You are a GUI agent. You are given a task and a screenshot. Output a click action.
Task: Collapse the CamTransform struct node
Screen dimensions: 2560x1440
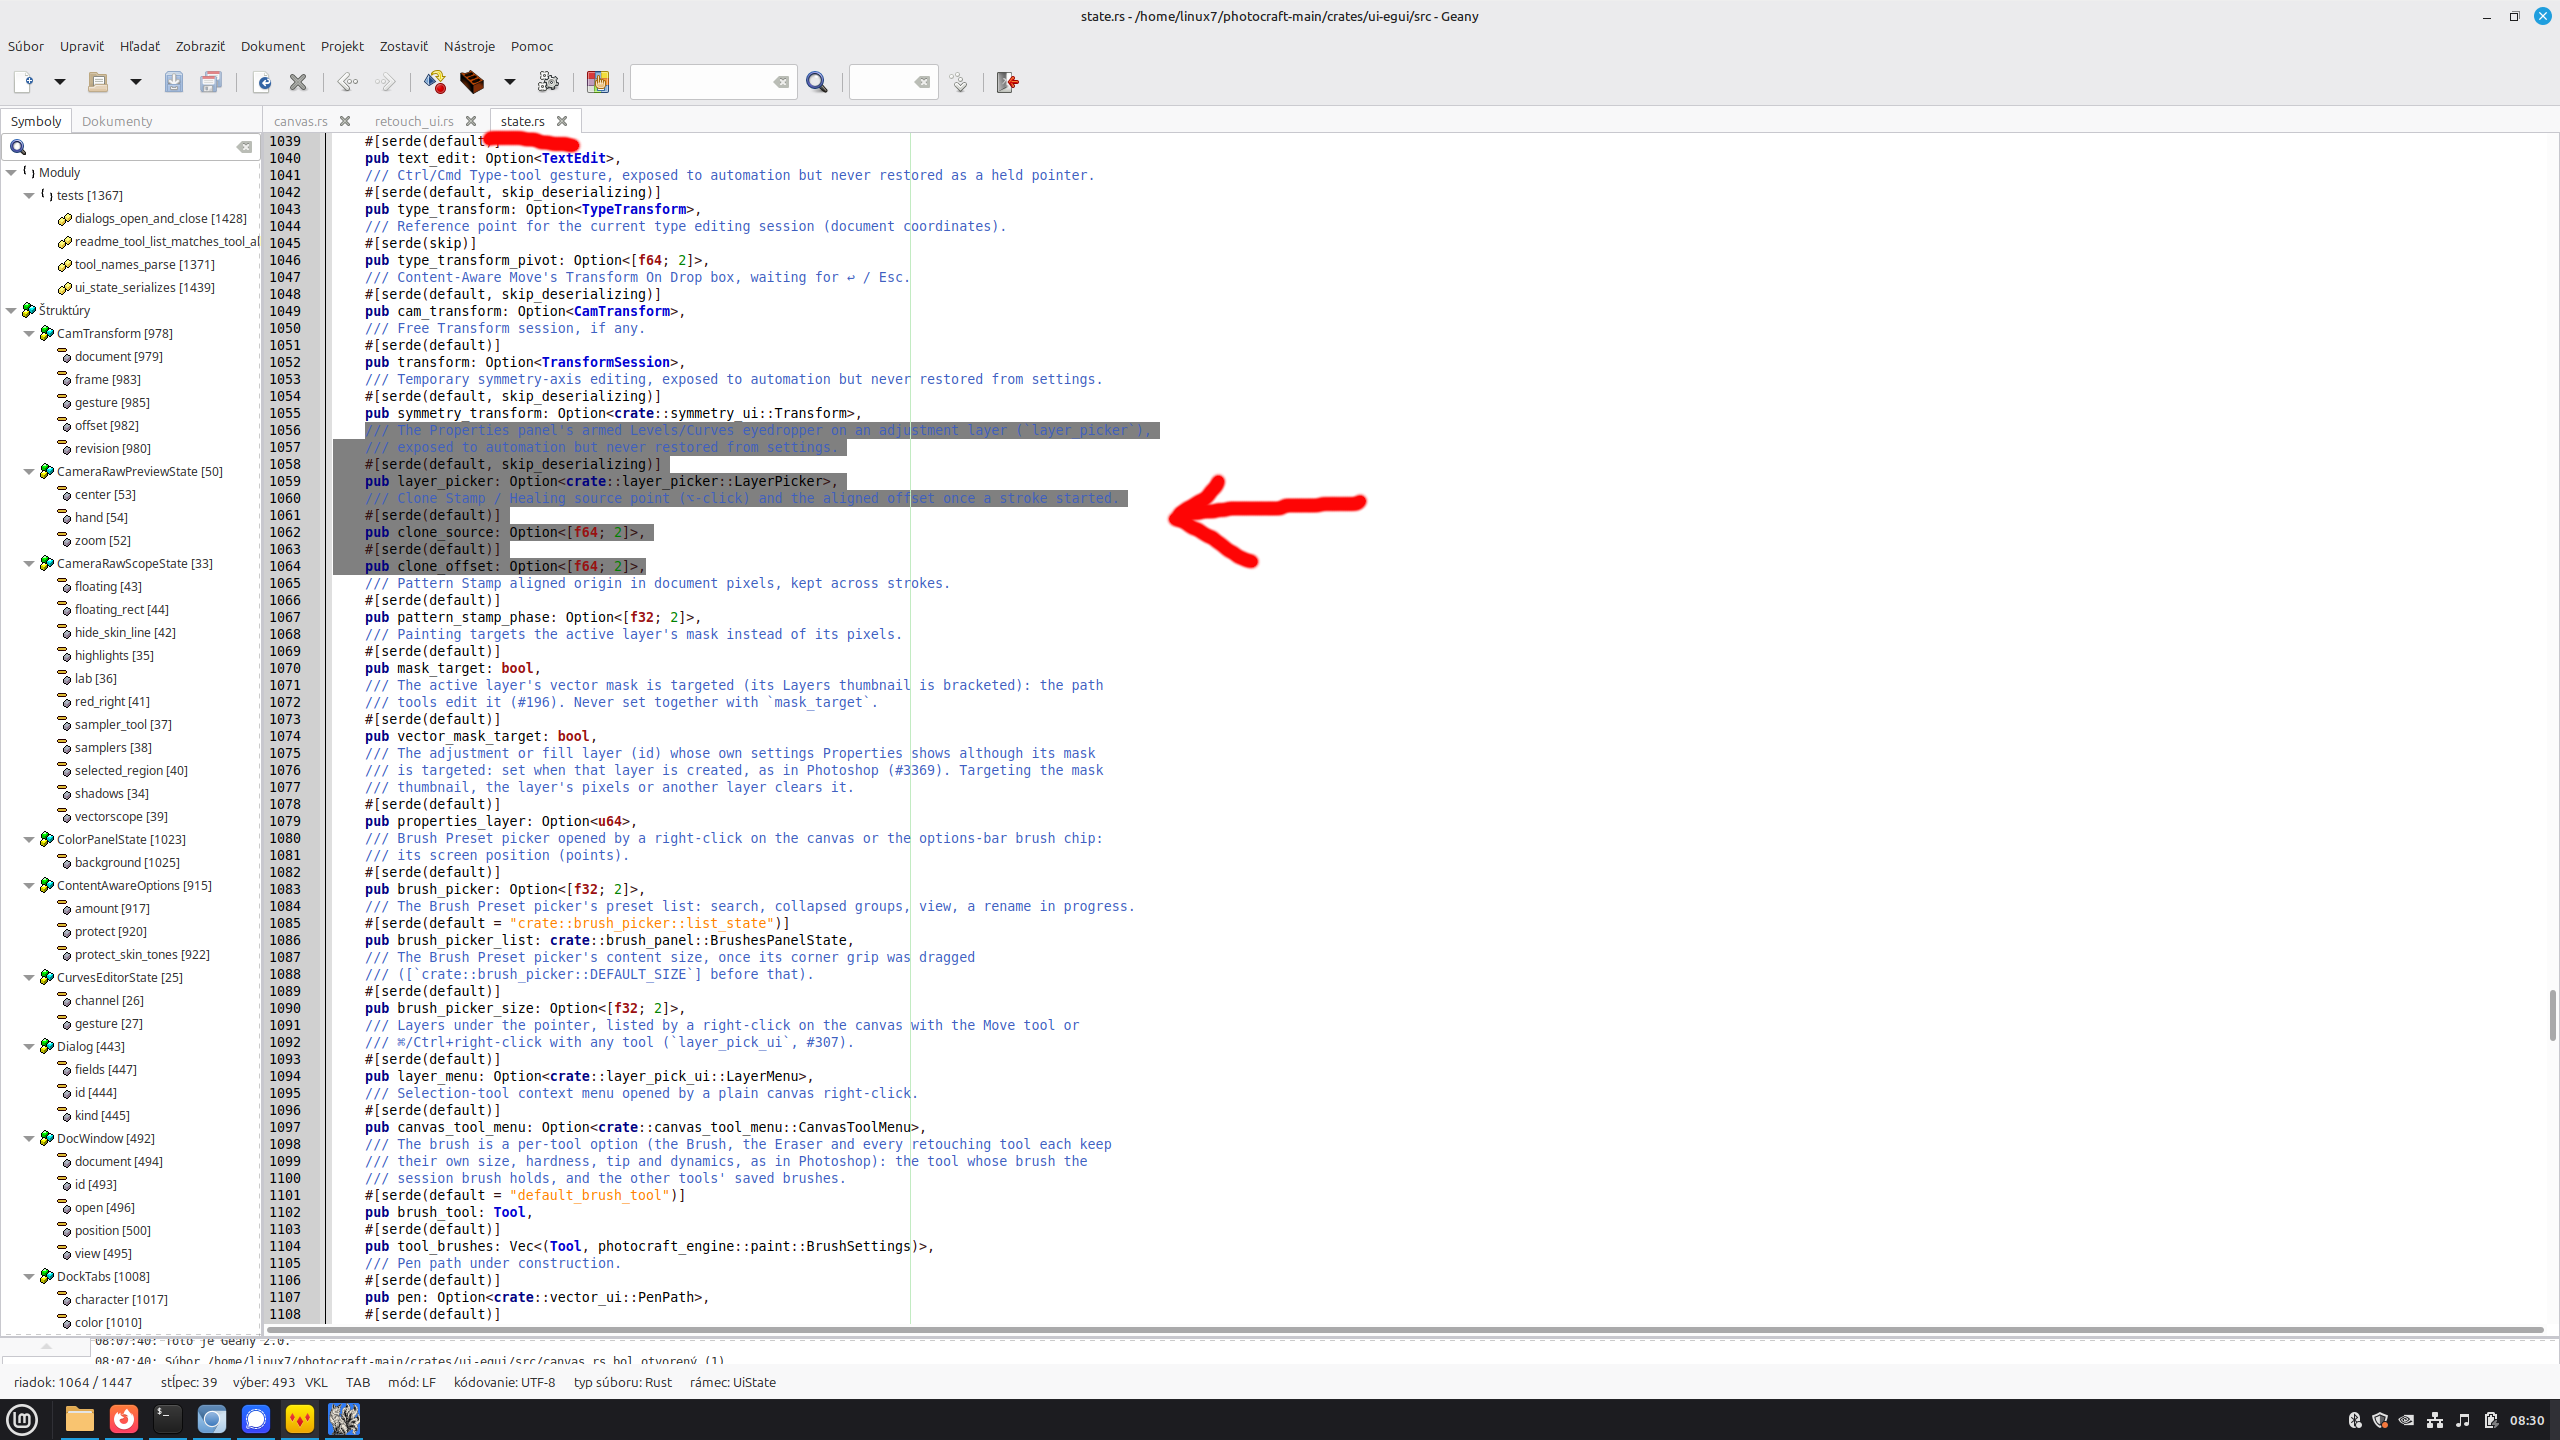tap(29, 334)
